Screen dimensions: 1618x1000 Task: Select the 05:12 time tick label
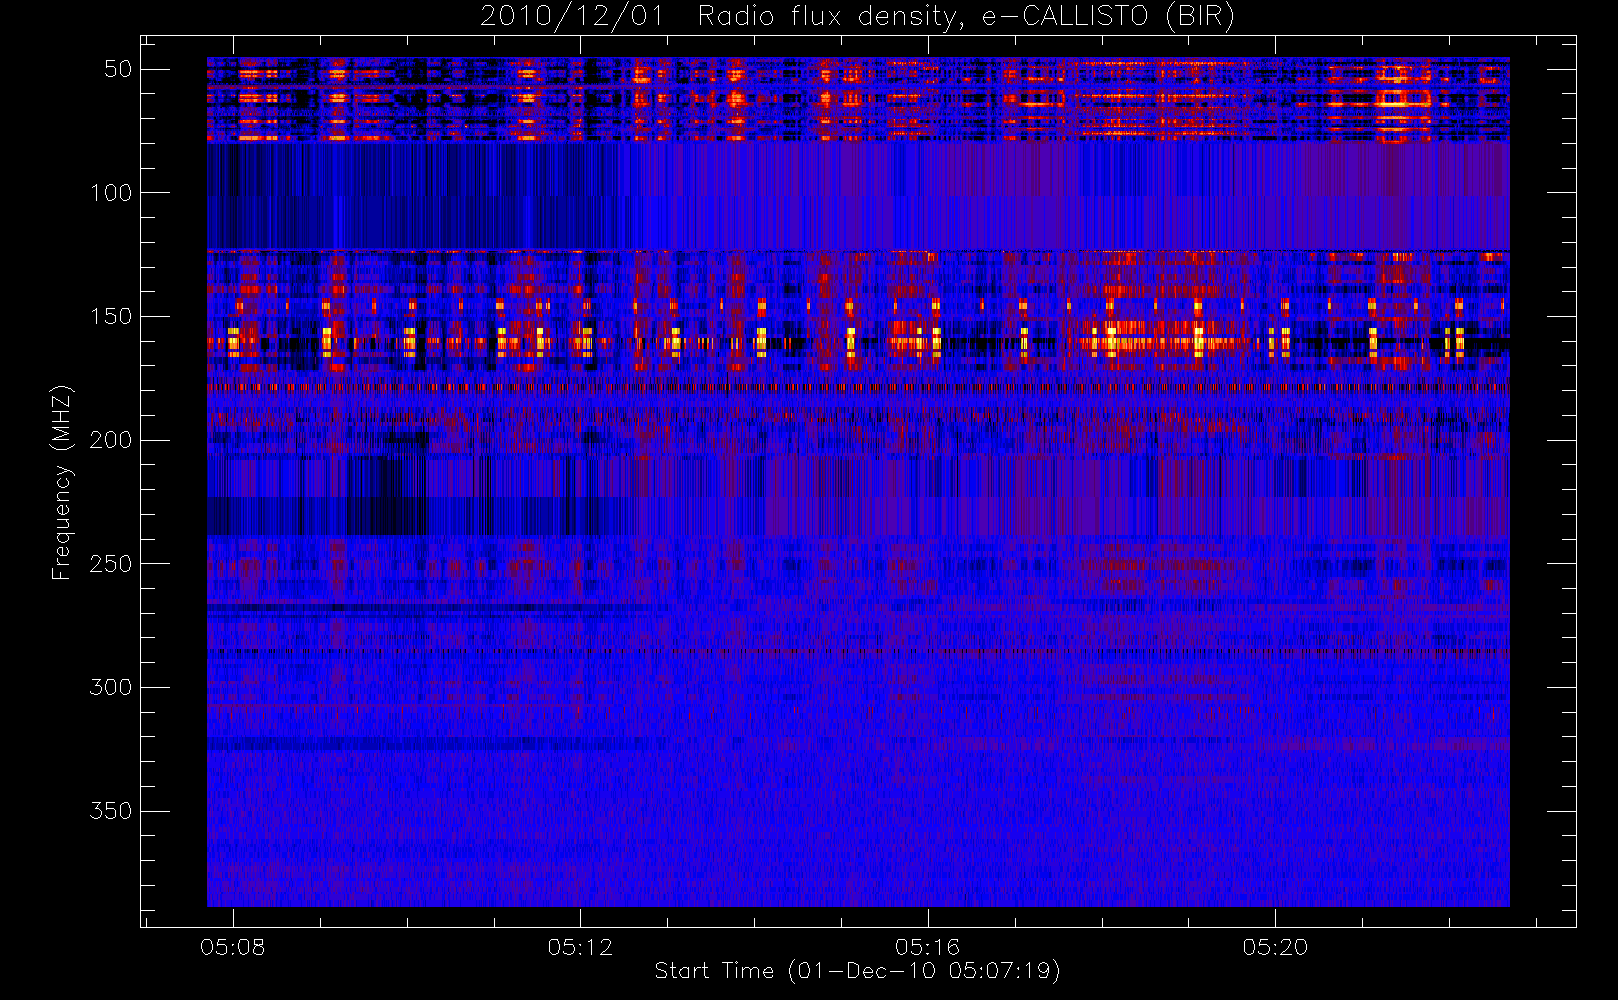580,947
